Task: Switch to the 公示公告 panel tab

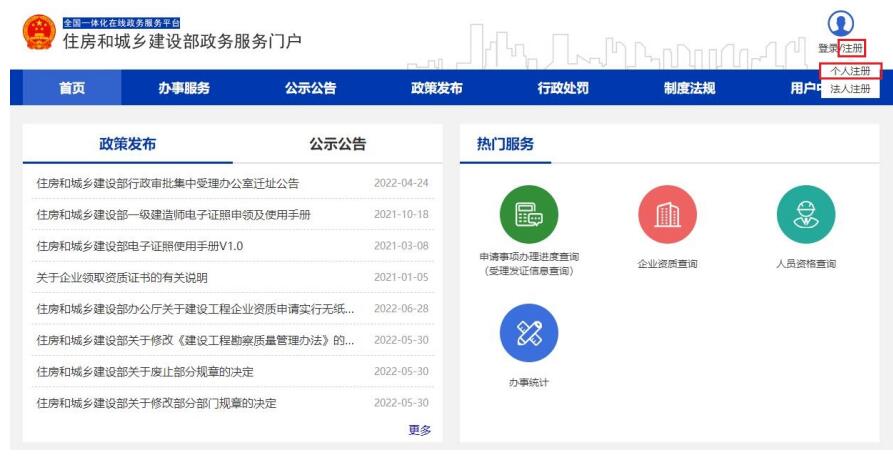Action: [337, 144]
